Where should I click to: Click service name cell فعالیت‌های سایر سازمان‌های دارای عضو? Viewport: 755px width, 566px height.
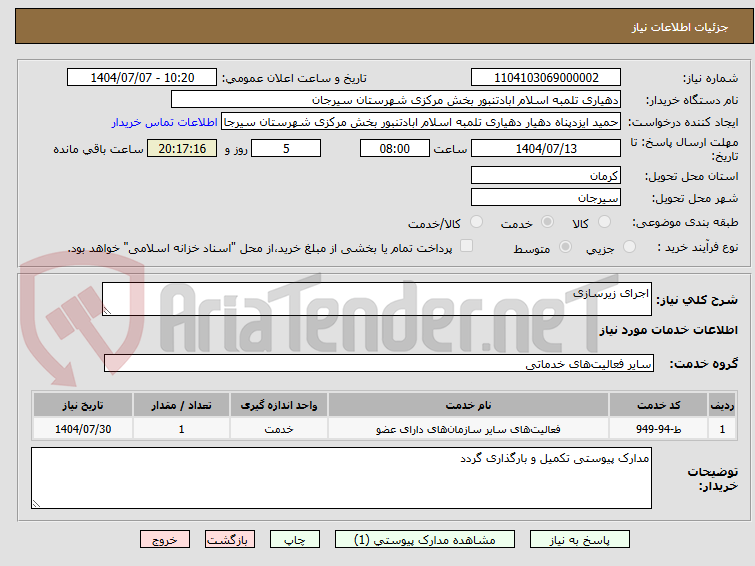tap(469, 429)
